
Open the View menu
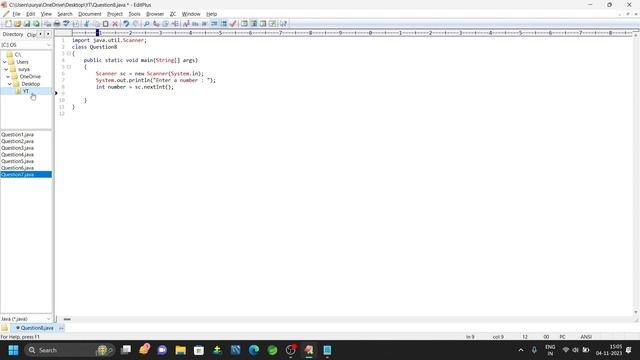click(46, 14)
